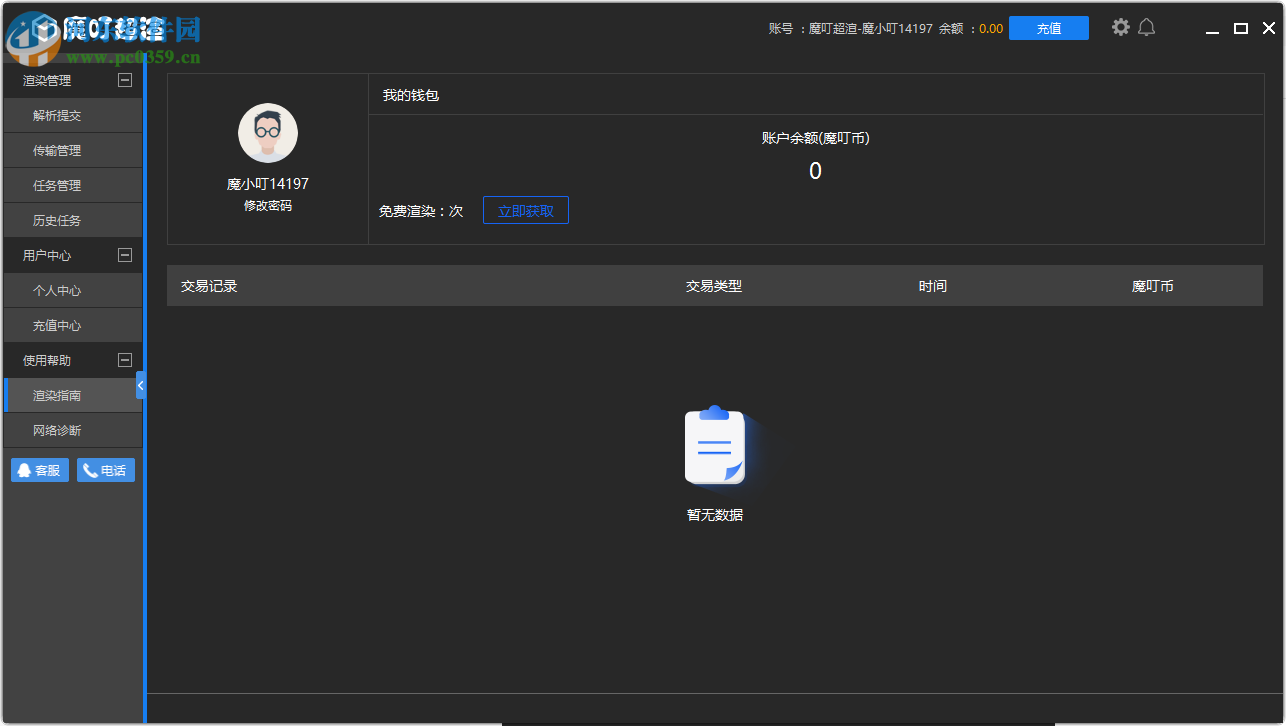The width and height of the screenshot is (1286, 726).
Task: Click the 电话 phone support icon
Action: pos(105,469)
